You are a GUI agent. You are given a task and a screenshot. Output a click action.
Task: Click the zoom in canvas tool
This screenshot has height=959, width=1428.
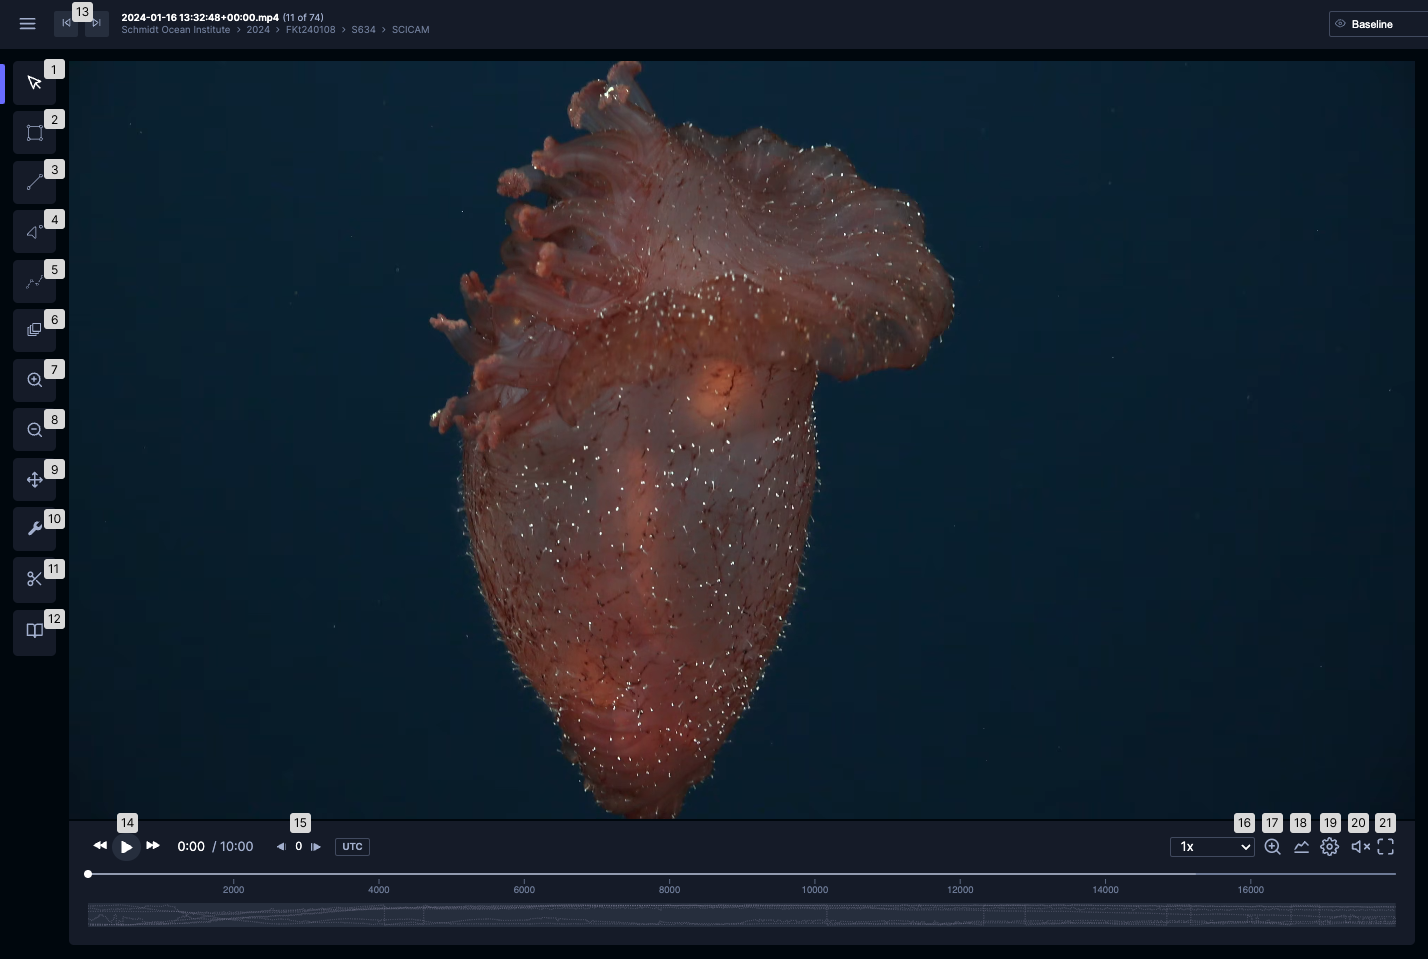tap(34, 380)
